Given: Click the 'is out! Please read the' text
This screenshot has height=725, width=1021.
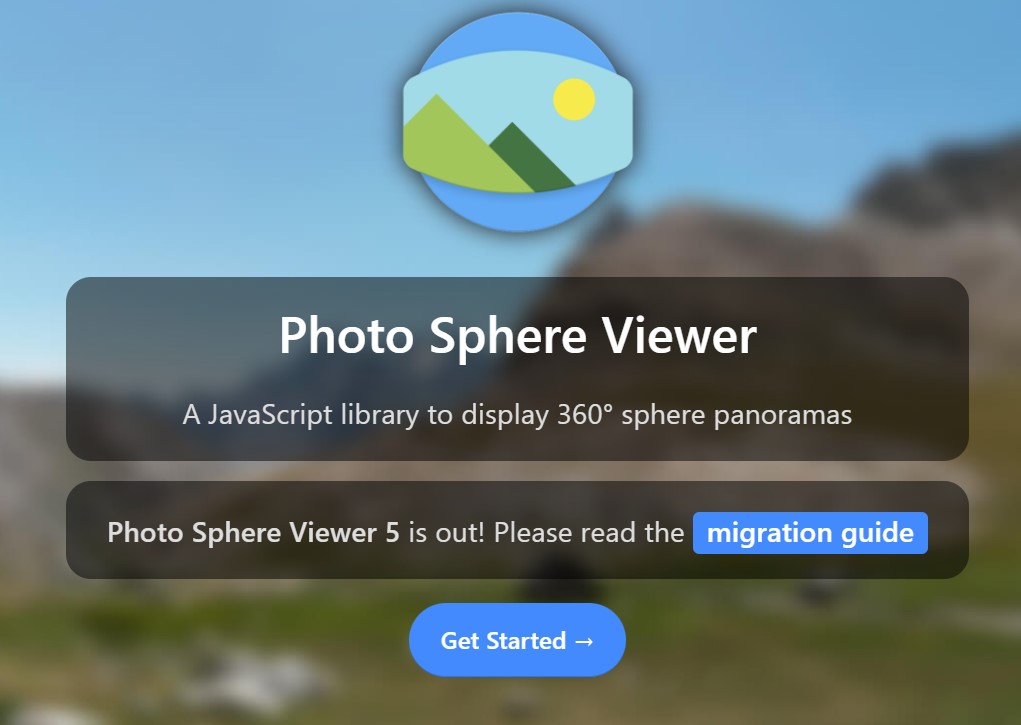Looking at the screenshot, I should [546, 533].
